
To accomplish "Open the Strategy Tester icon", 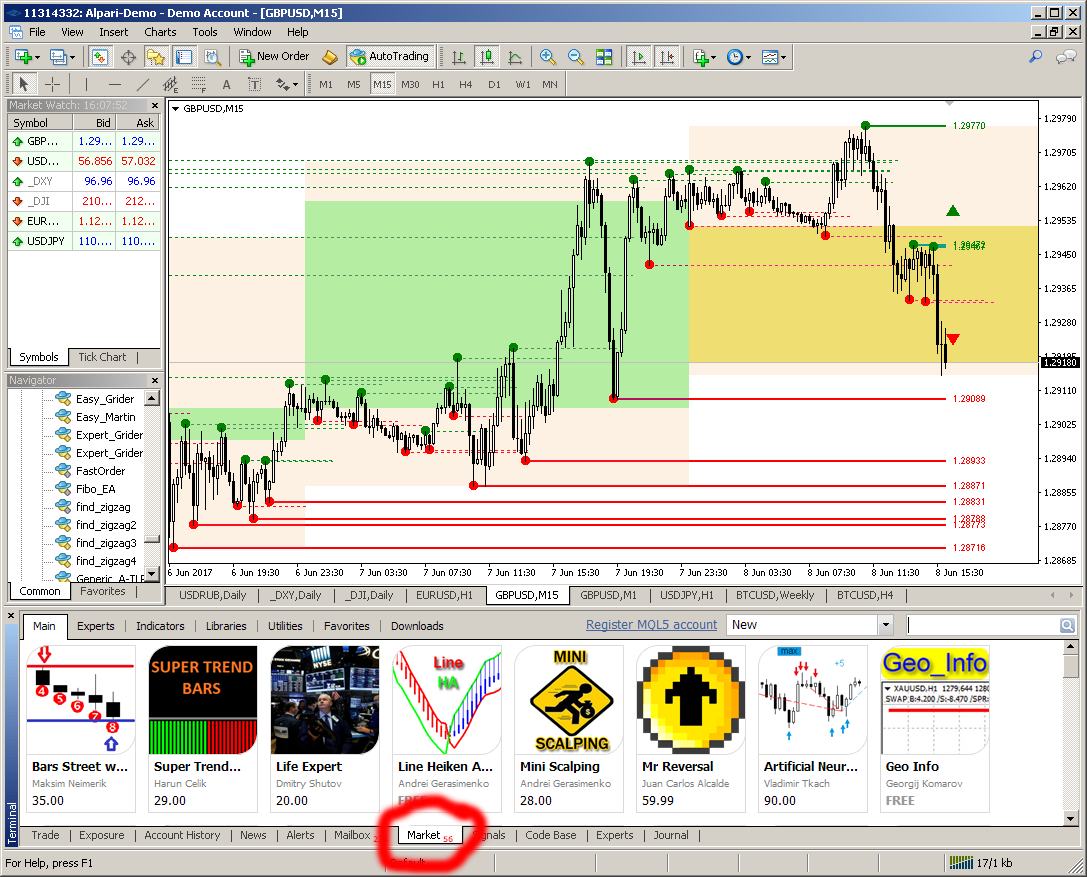I will (212, 57).
